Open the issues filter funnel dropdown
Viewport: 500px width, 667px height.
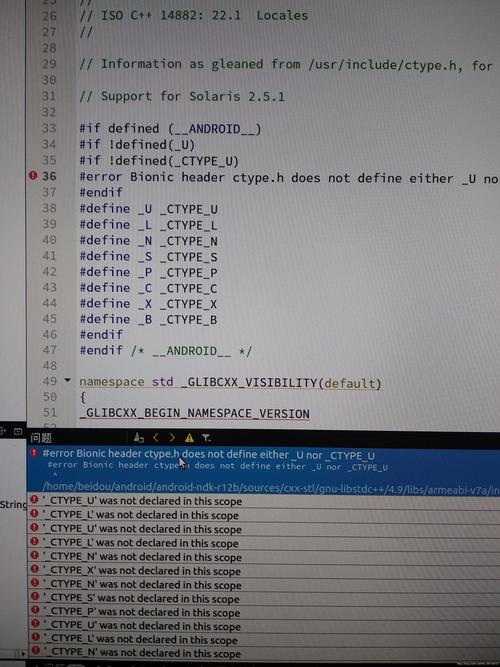pos(206,438)
